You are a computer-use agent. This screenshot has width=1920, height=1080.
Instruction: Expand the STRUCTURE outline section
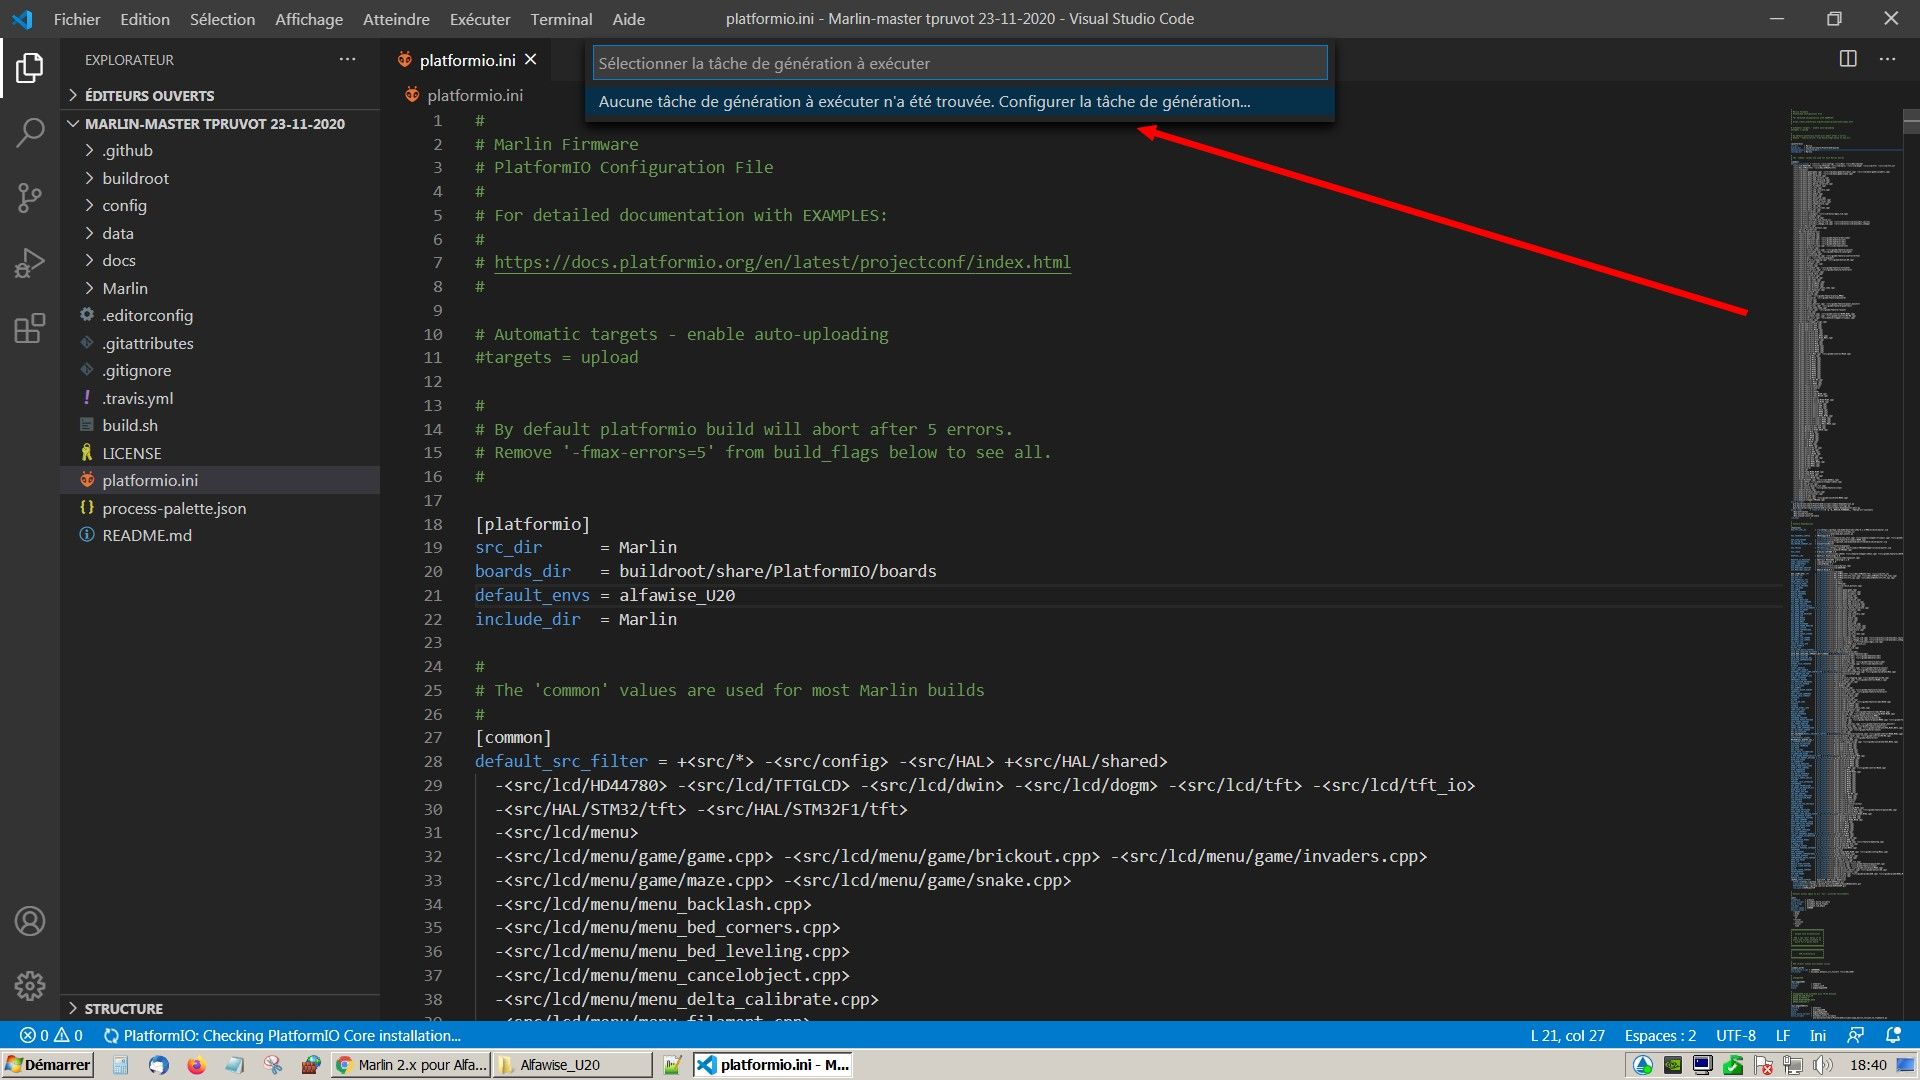coord(220,1008)
